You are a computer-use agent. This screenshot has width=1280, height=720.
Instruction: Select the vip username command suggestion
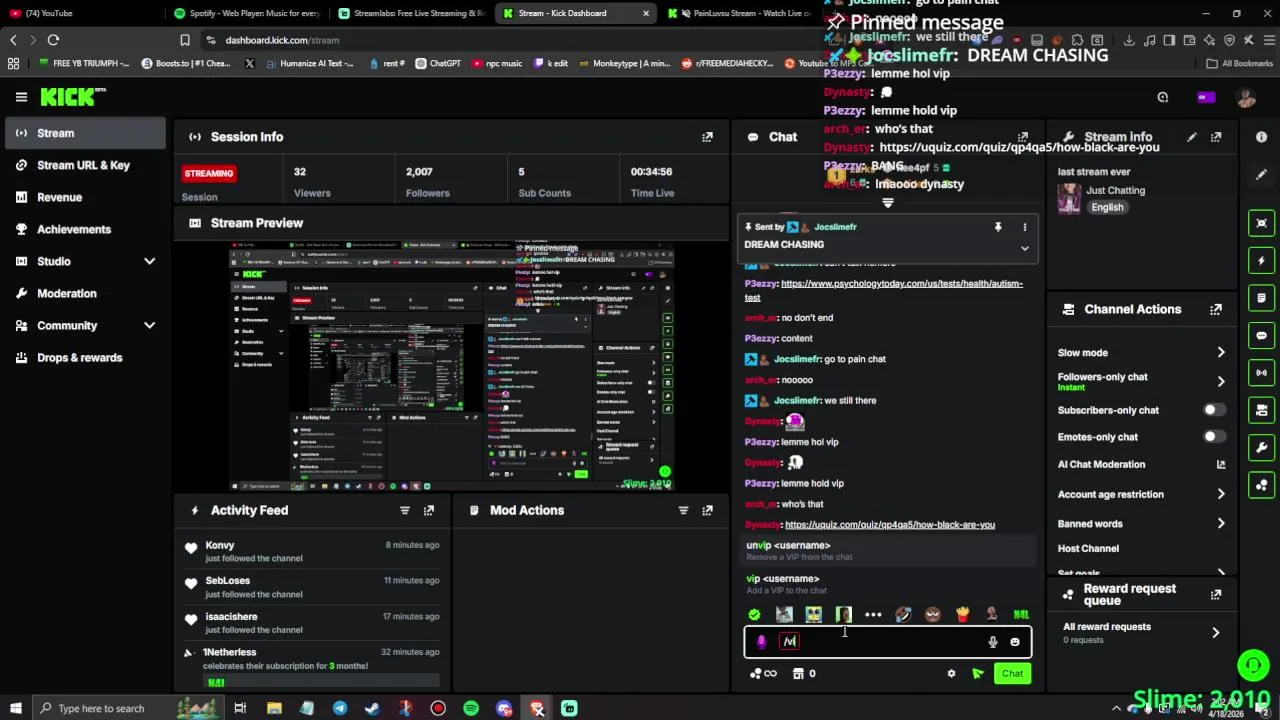tap(886, 584)
